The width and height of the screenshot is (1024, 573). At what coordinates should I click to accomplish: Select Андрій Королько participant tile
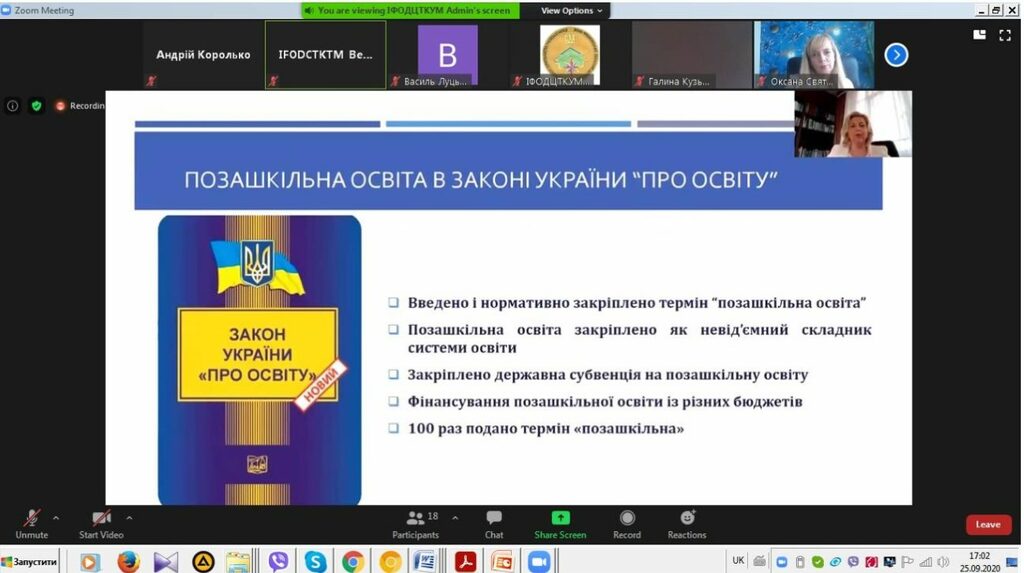(x=203, y=55)
